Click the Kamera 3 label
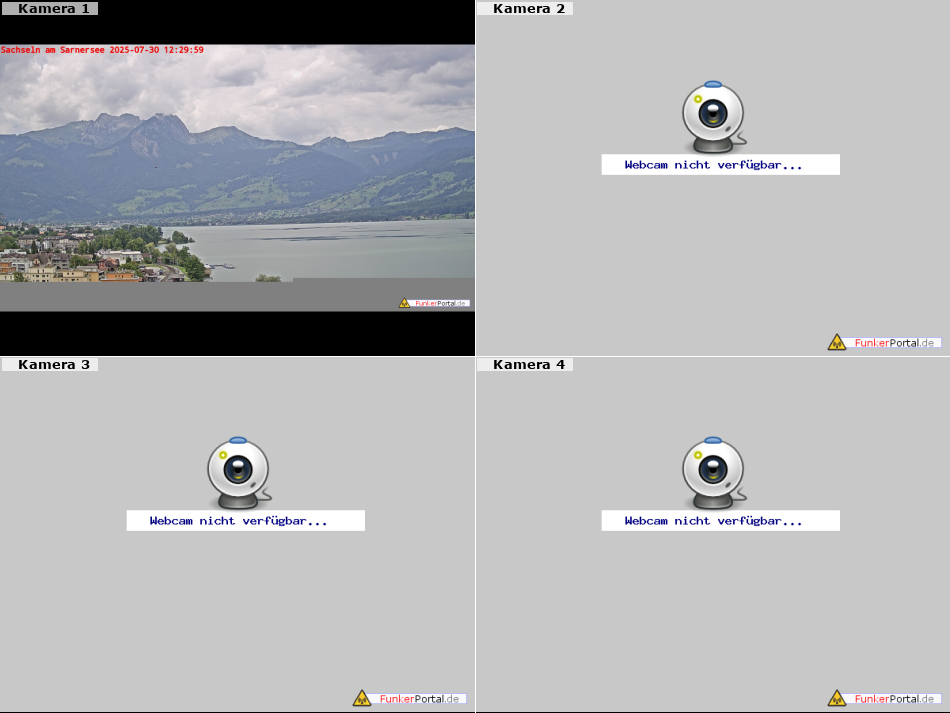This screenshot has width=950, height=713. pyautogui.click(x=50, y=364)
